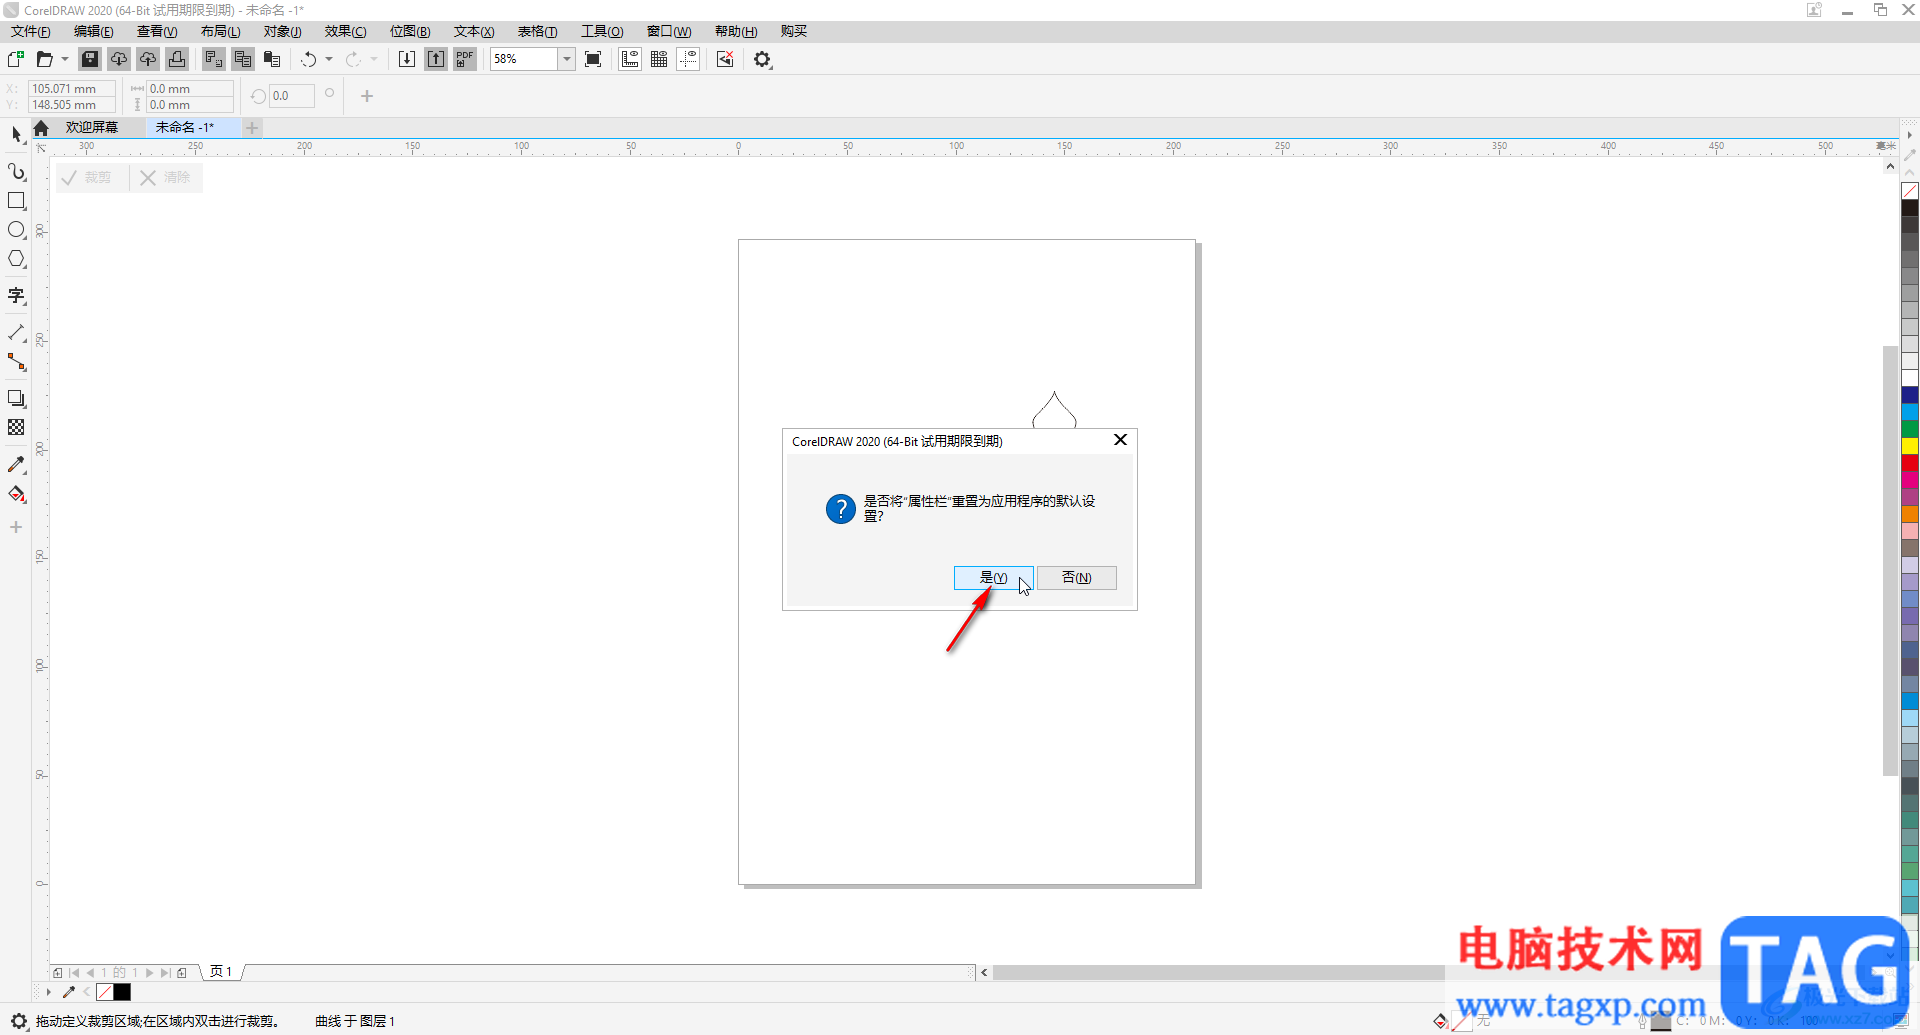Viewport: 1920px width, 1035px height.
Task: Click the toolbox quick customize plus
Action: coord(16,527)
